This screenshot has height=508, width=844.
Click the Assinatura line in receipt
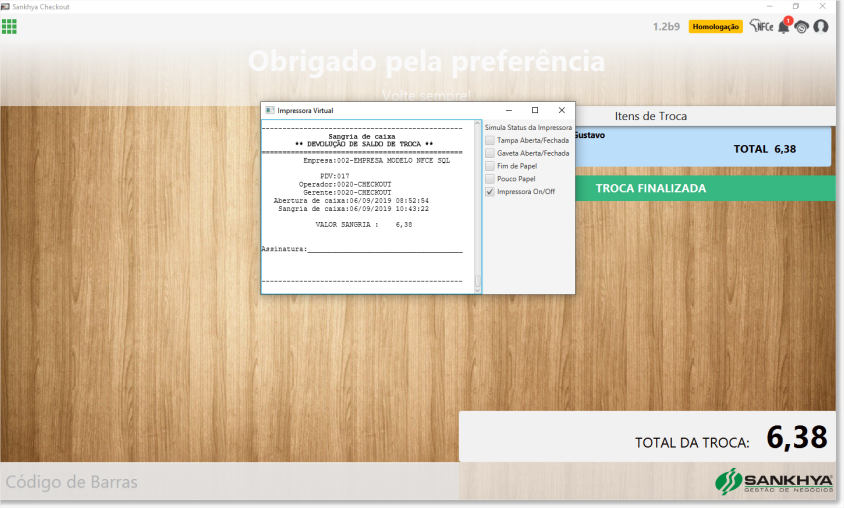362,249
